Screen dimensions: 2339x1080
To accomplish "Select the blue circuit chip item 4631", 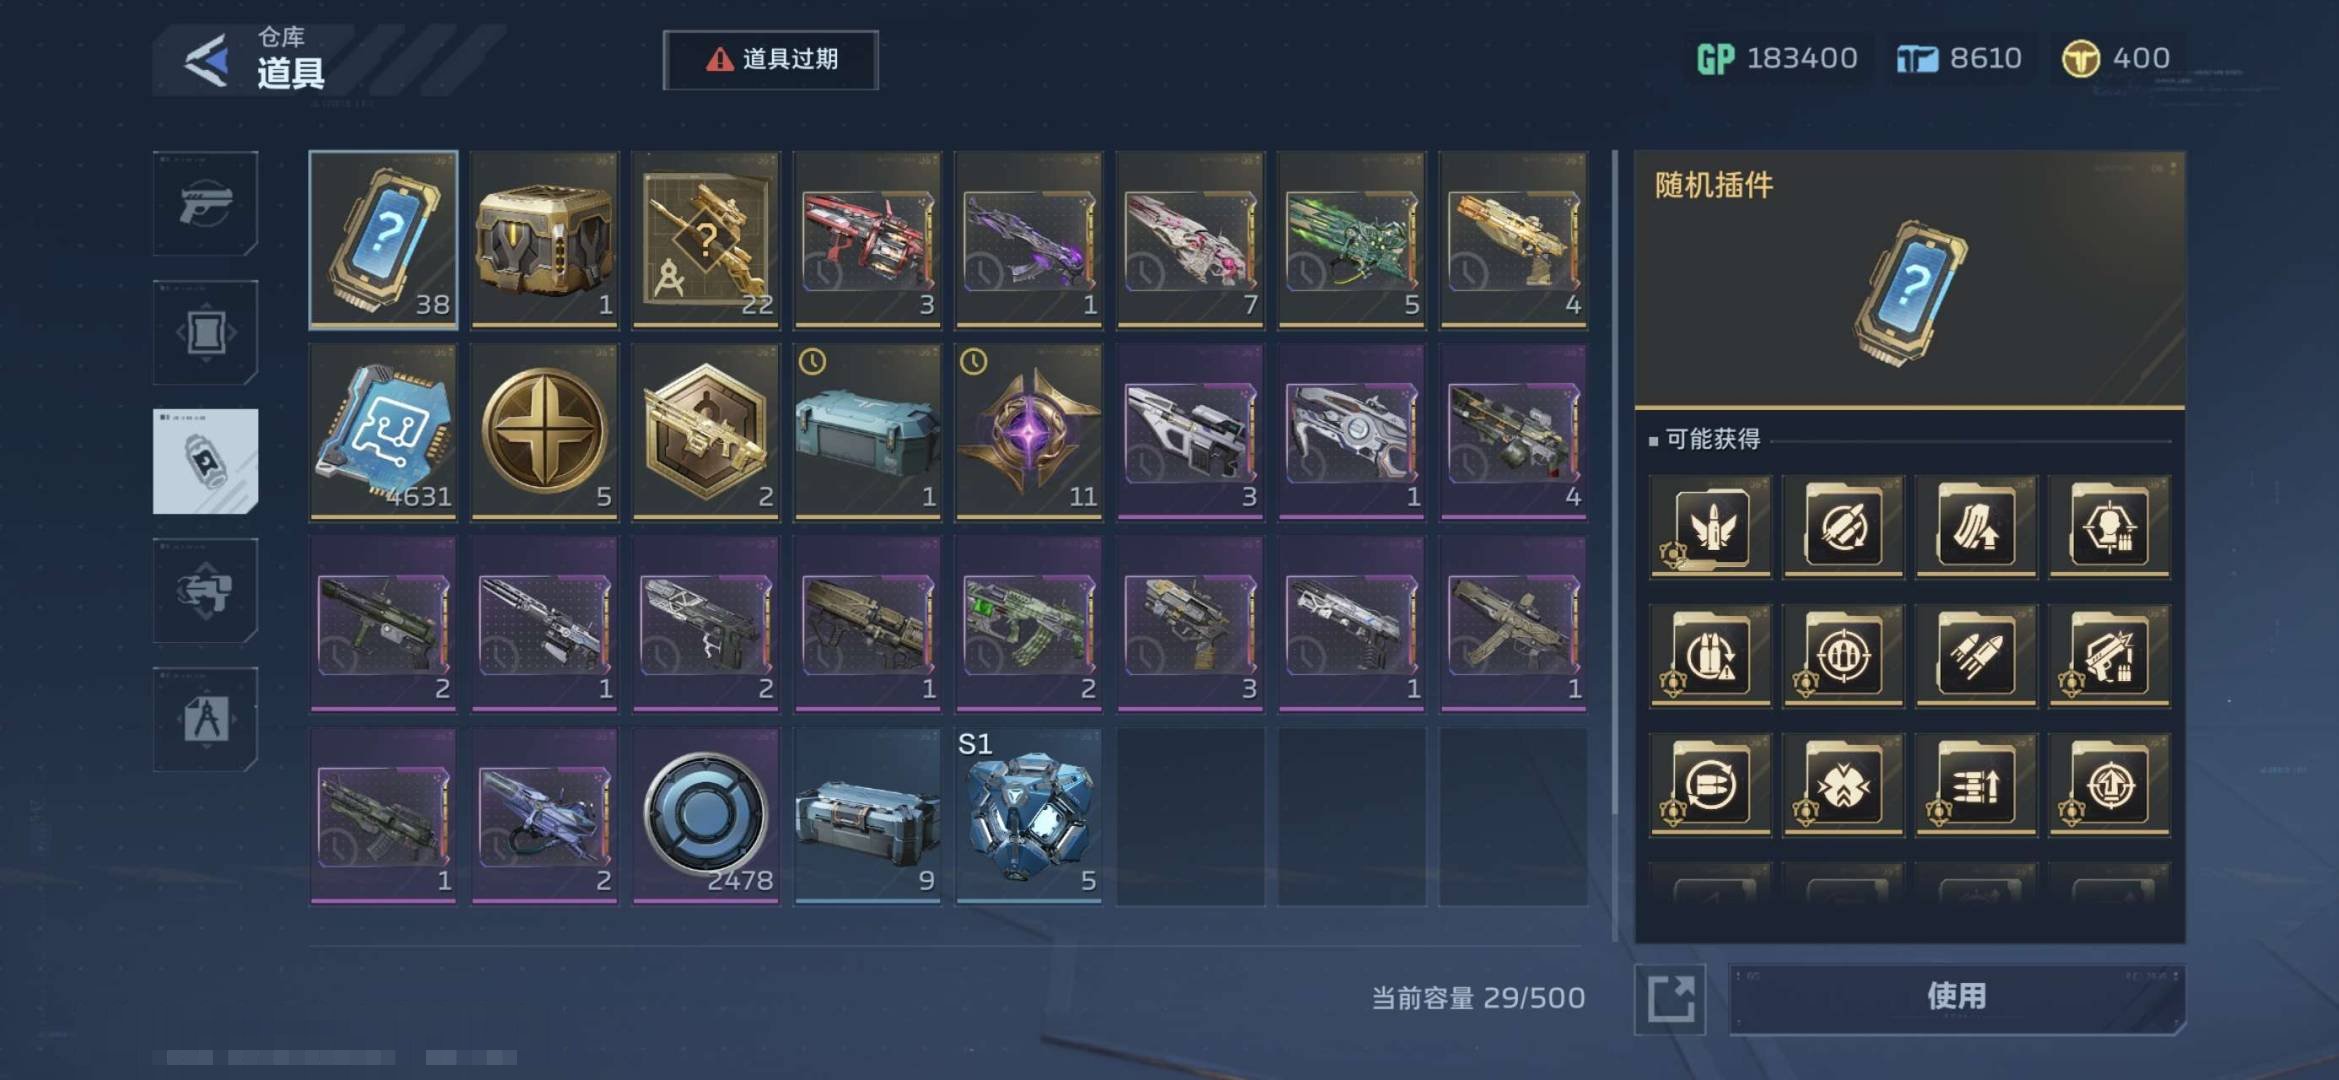I will click(x=383, y=432).
